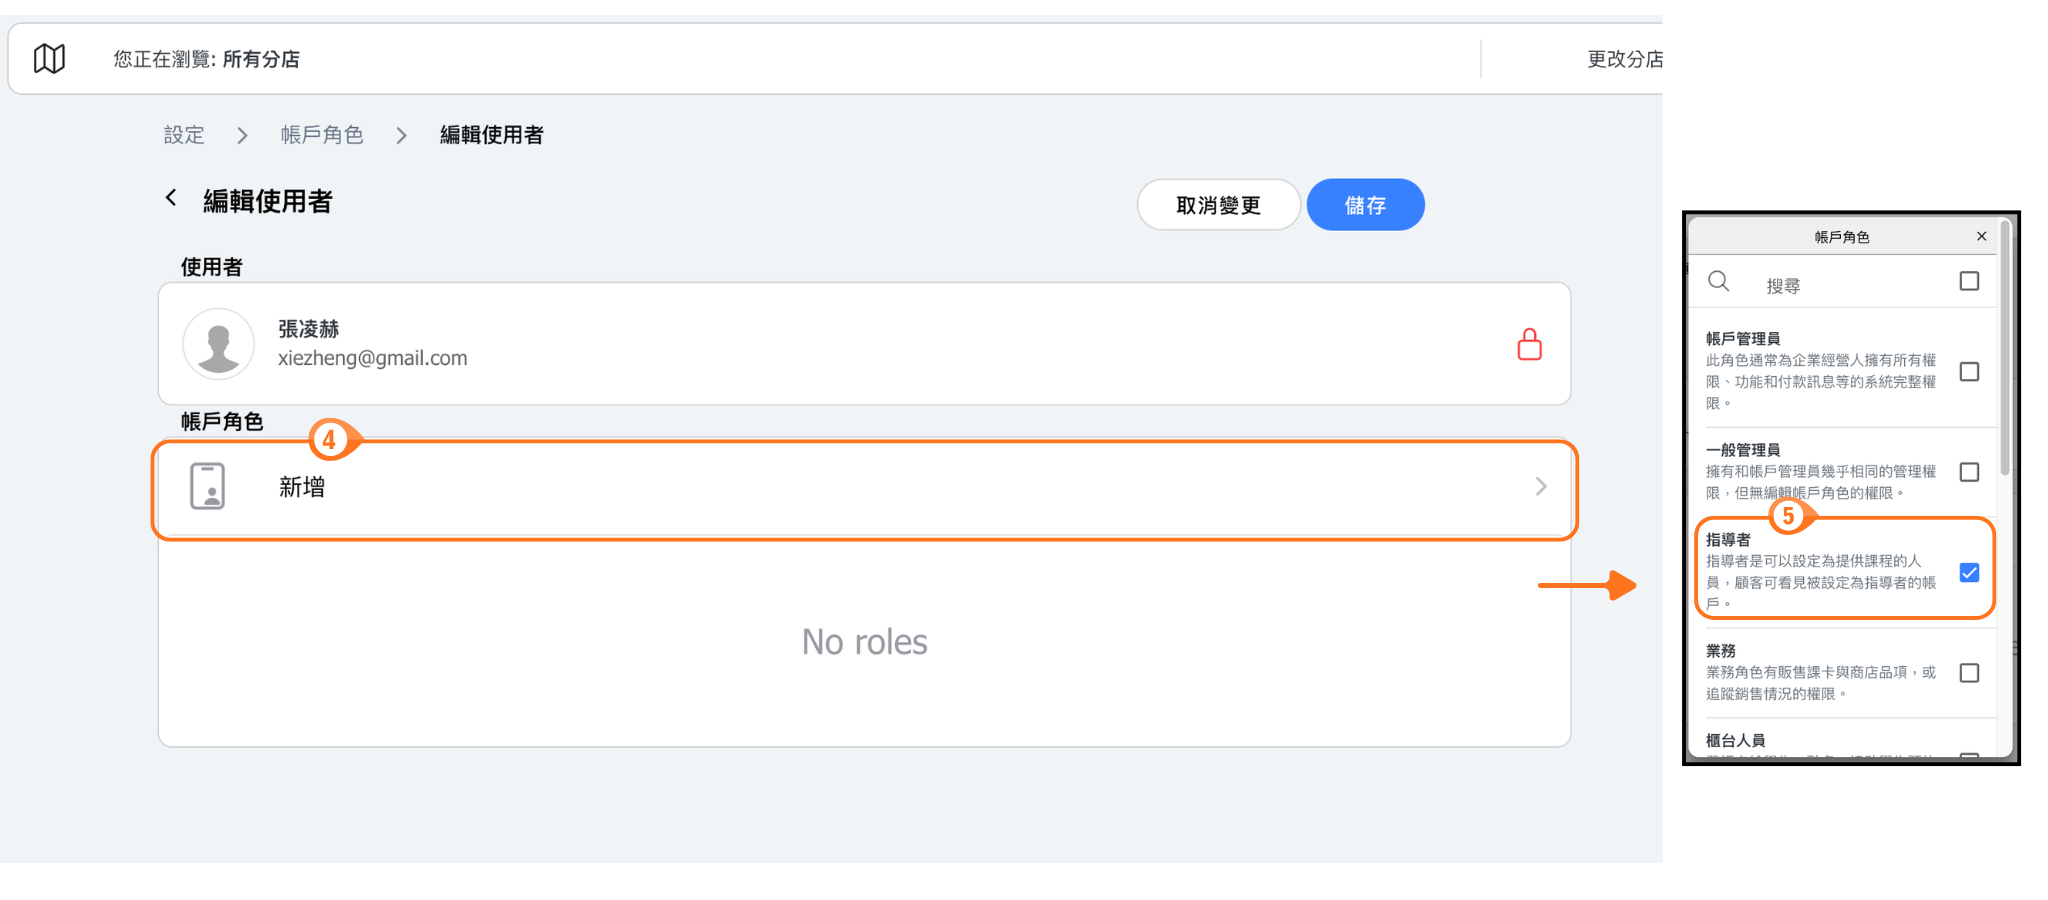This screenshot has height=900, width=2048.
Task: Click the red lock icon beside user
Action: (1529, 344)
